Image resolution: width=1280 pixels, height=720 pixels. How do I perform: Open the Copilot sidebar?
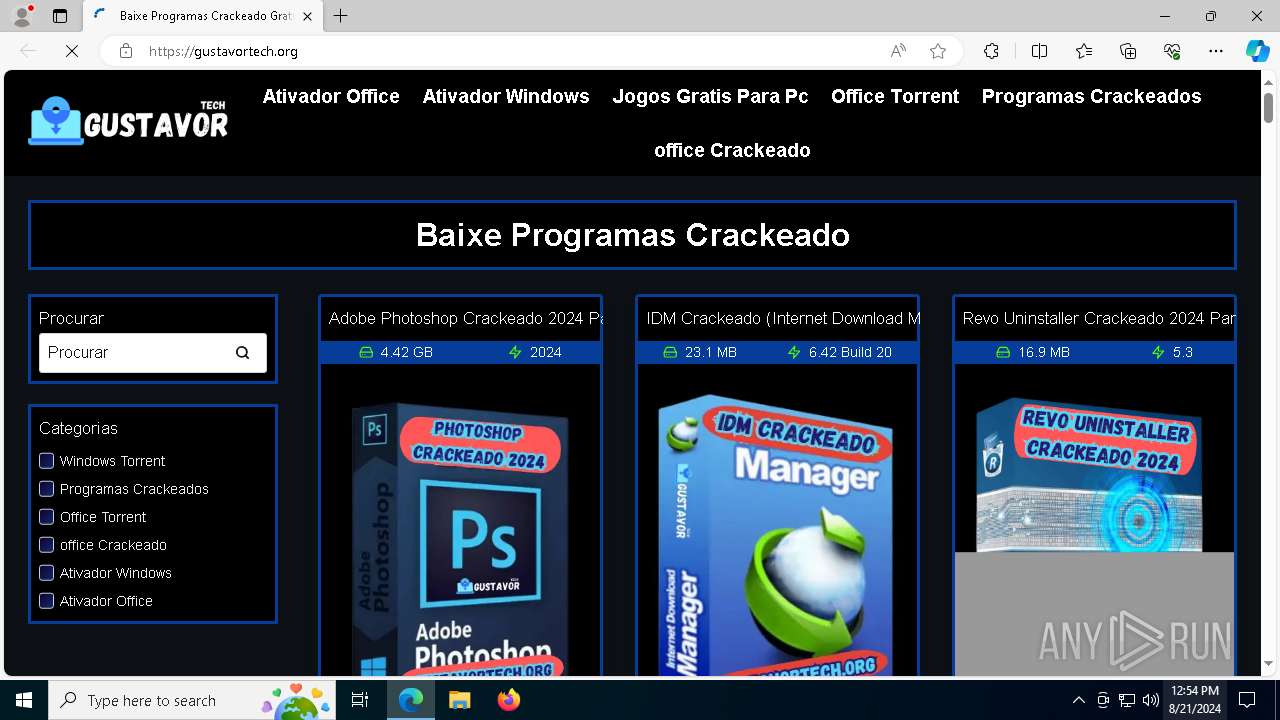coord(1257,51)
